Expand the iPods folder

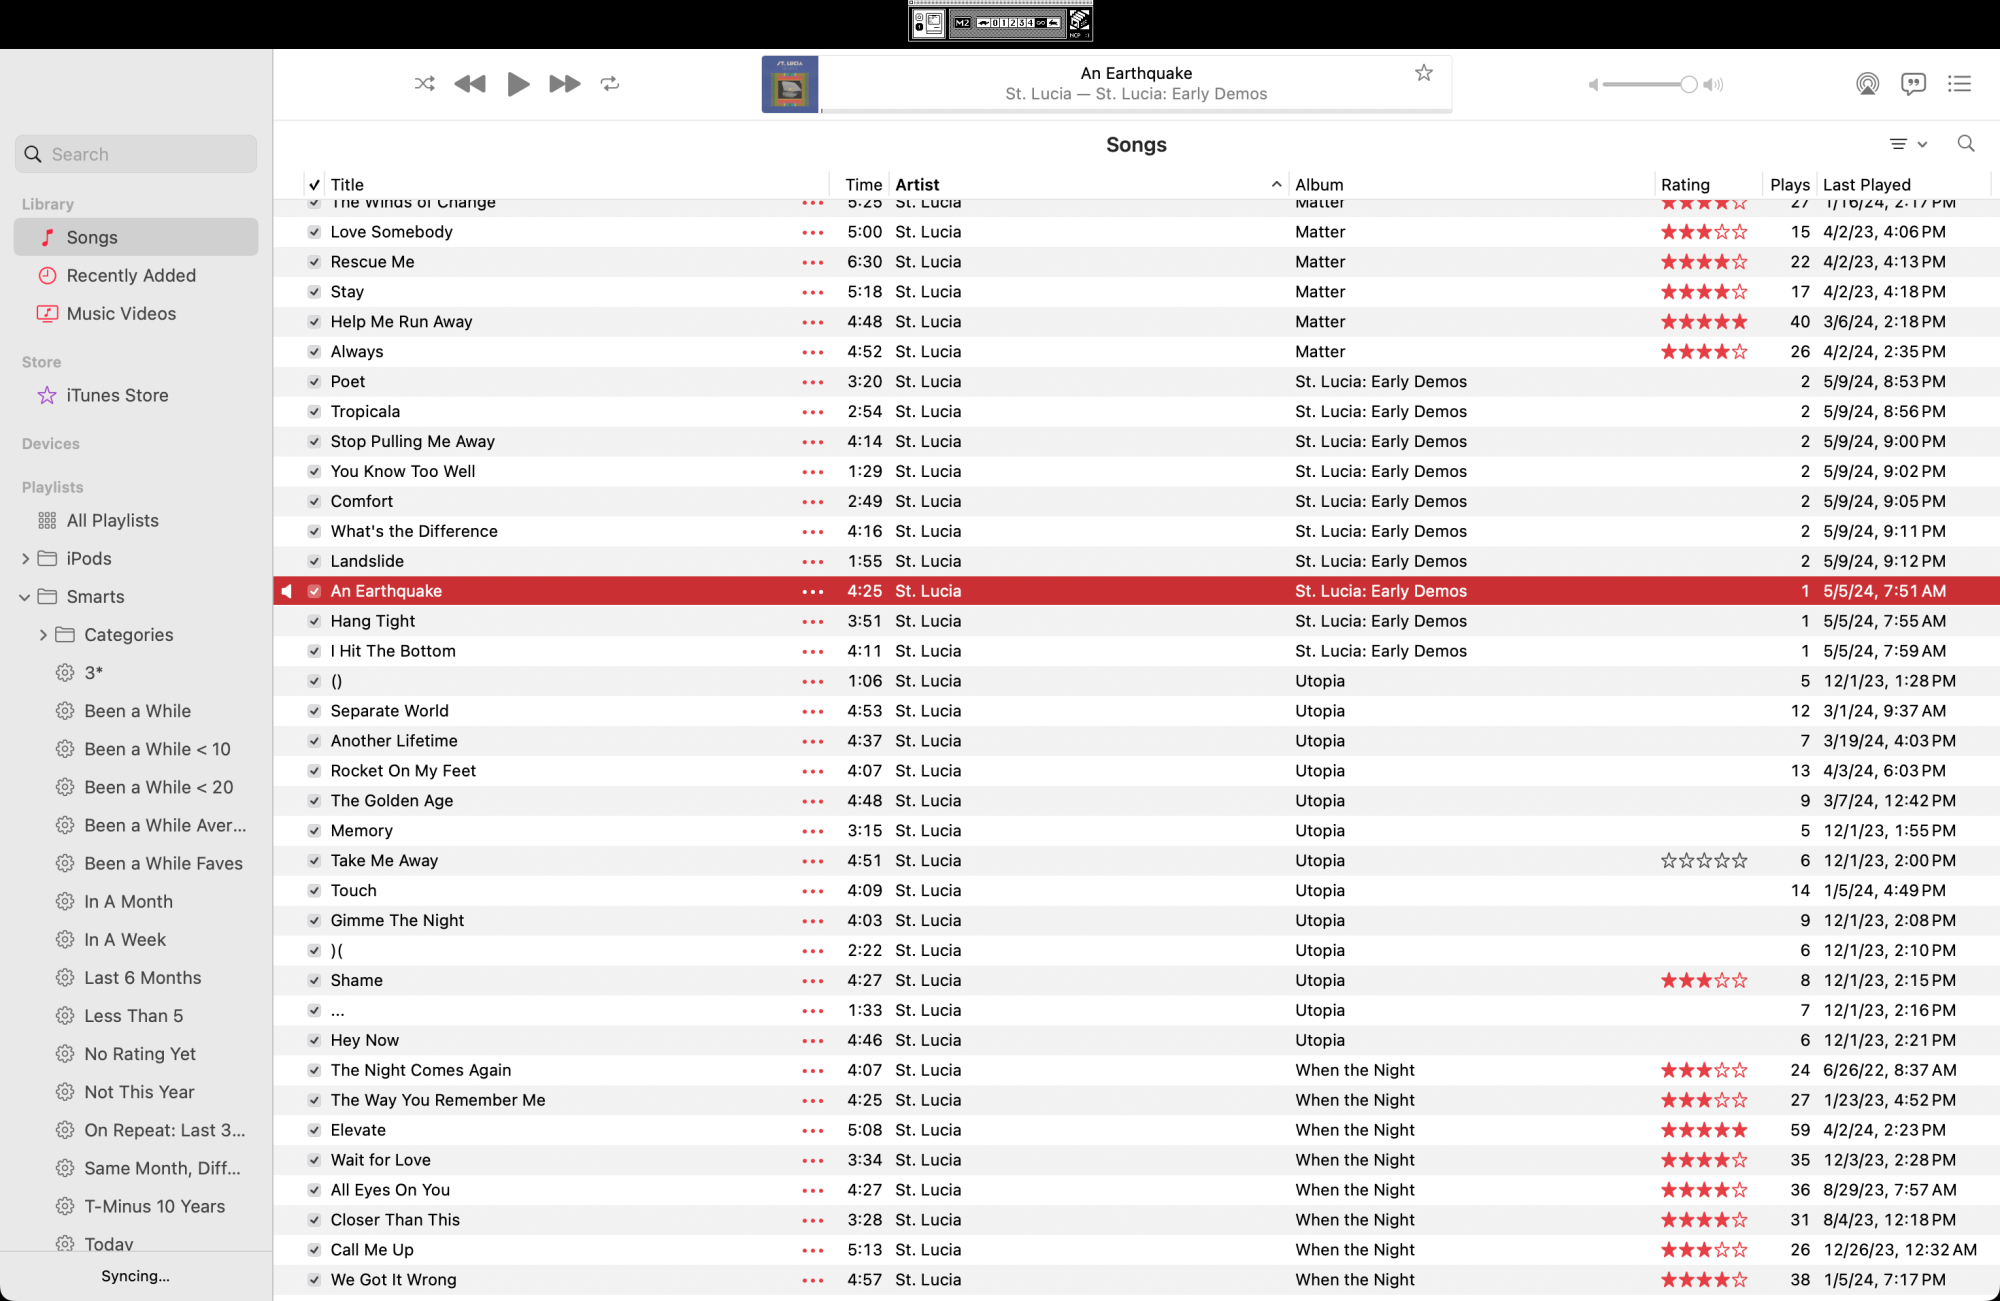(x=25, y=559)
